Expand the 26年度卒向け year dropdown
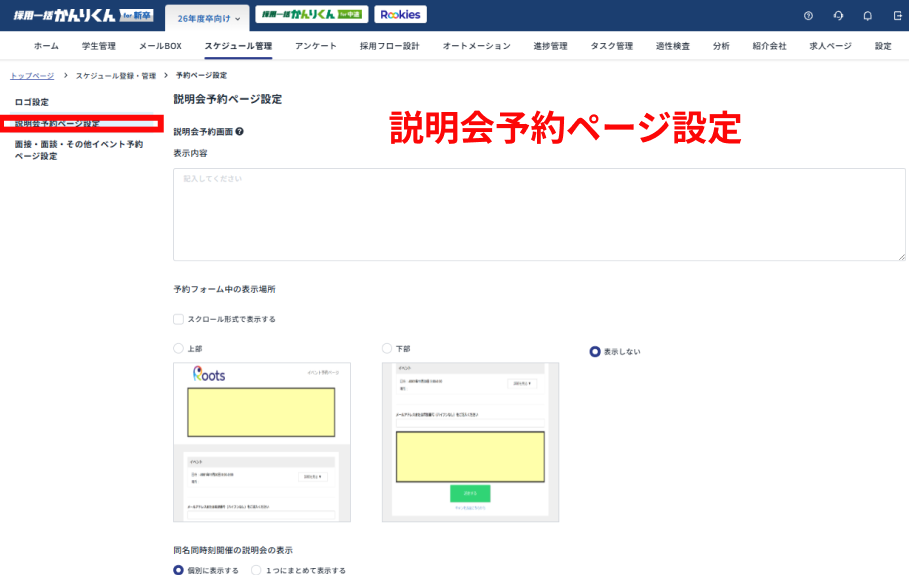 click(x=208, y=19)
